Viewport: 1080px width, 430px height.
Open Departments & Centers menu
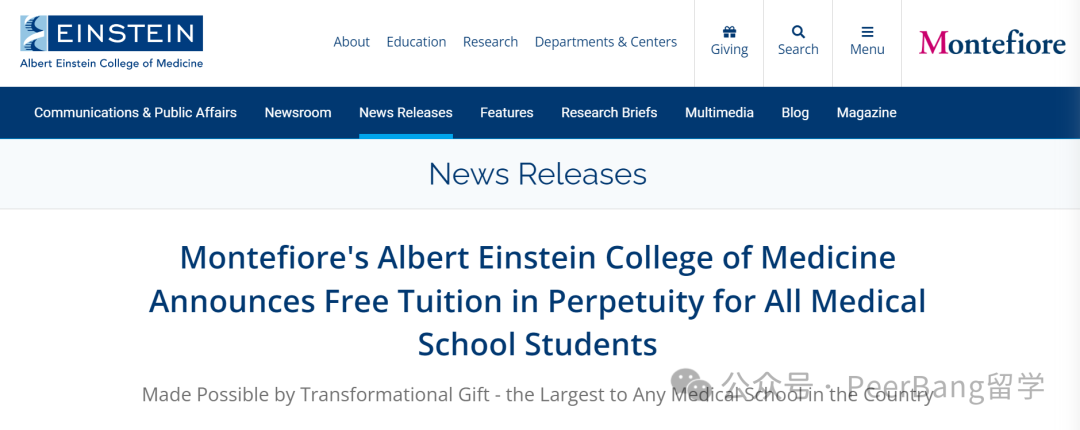point(606,42)
